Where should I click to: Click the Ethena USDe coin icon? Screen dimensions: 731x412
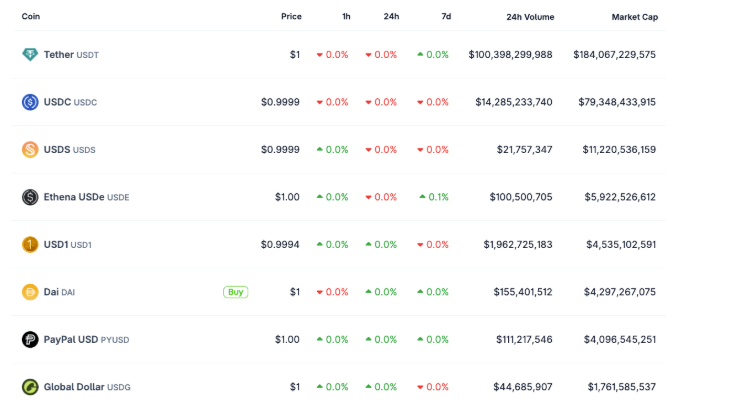click(x=30, y=197)
